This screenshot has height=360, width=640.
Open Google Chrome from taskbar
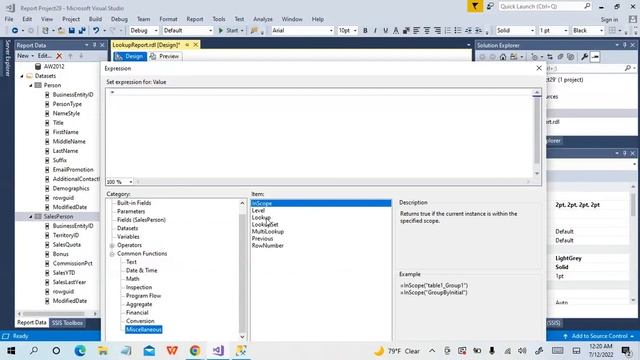pyautogui.click(x=195, y=351)
